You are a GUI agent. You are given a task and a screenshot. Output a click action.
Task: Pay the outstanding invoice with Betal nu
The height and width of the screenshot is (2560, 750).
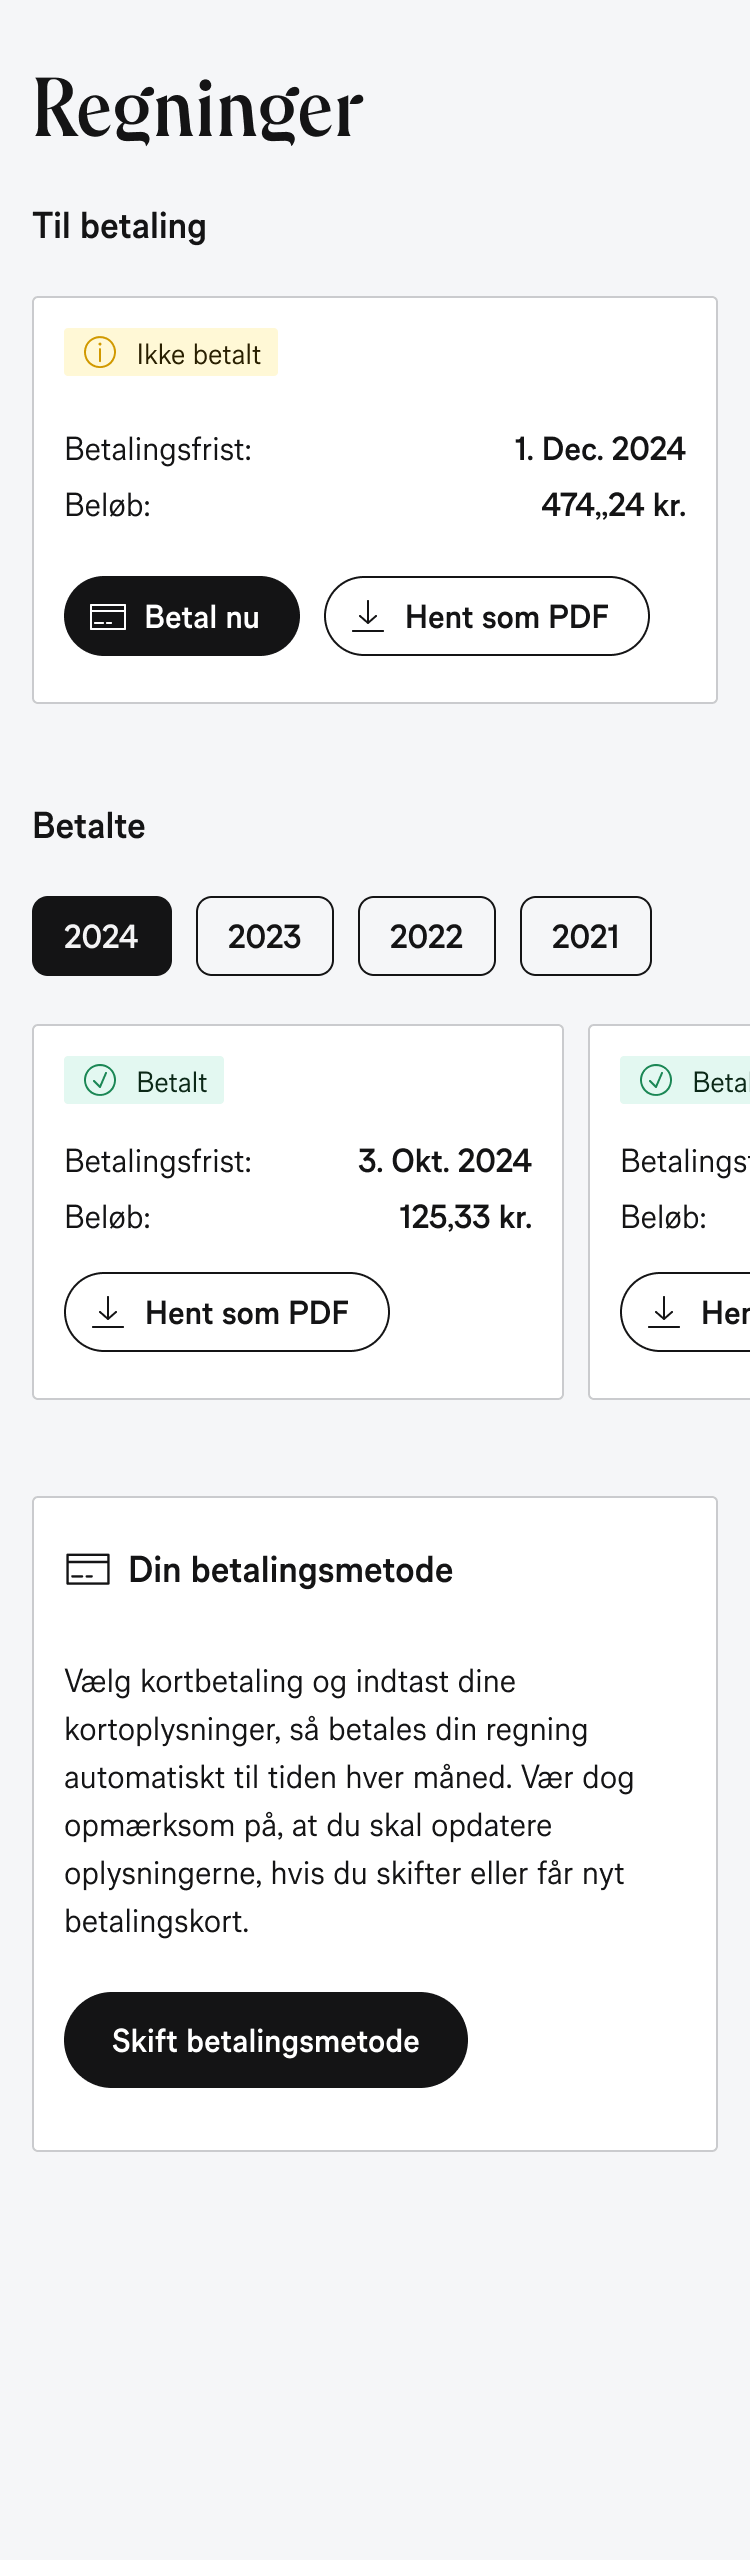click(182, 616)
